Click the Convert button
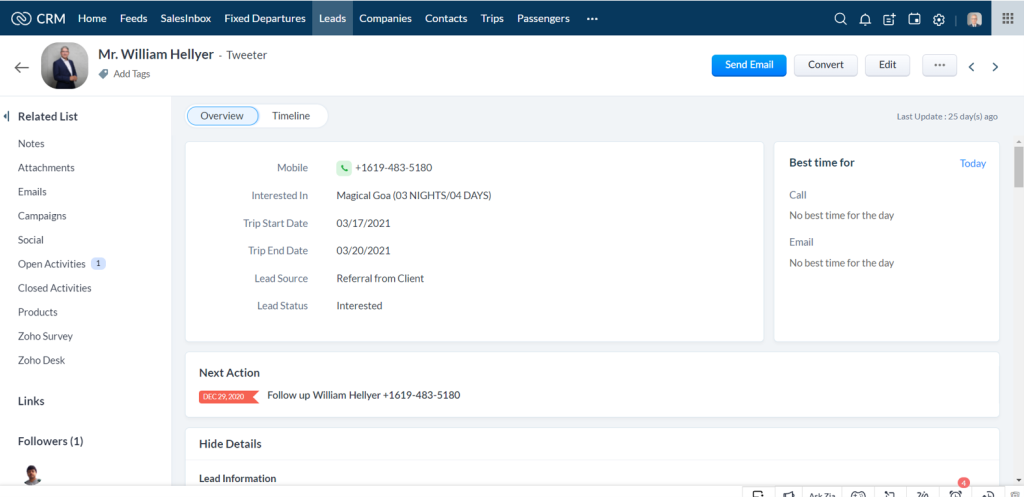The height and width of the screenshot is (497, 1024). (x=825, y=65)
